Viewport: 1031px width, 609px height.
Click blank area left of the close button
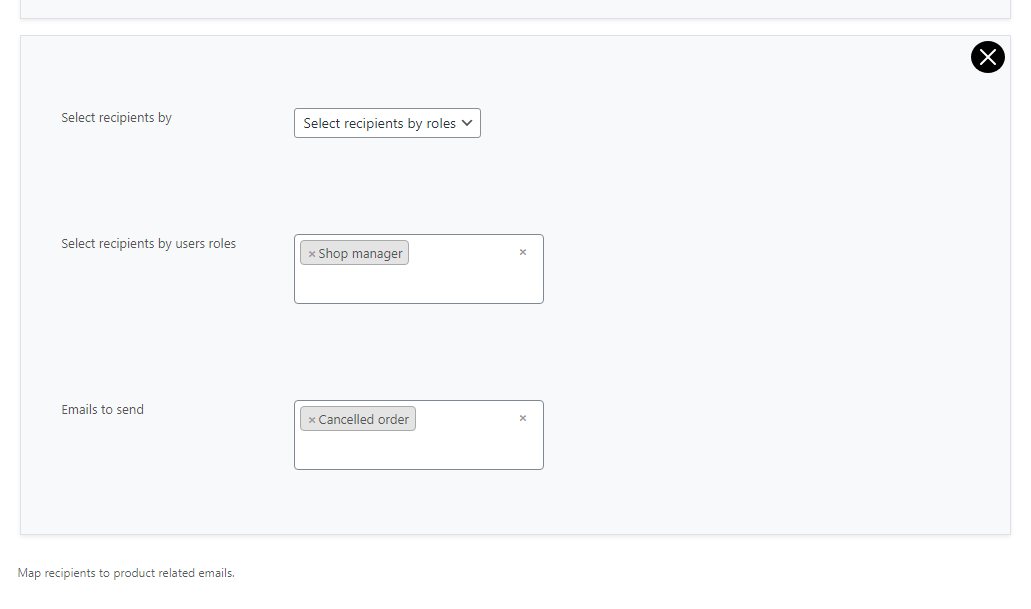pyautogui.click(x=900, y=58)
